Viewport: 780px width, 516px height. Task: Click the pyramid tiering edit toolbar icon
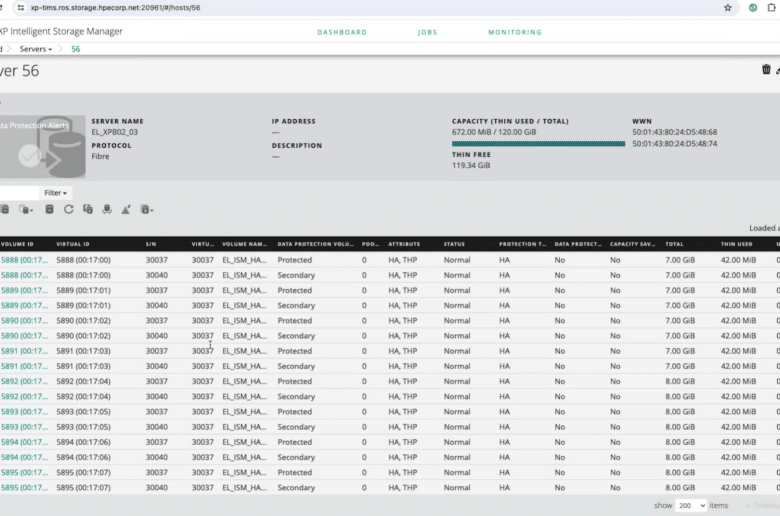[x=126, y=209]
